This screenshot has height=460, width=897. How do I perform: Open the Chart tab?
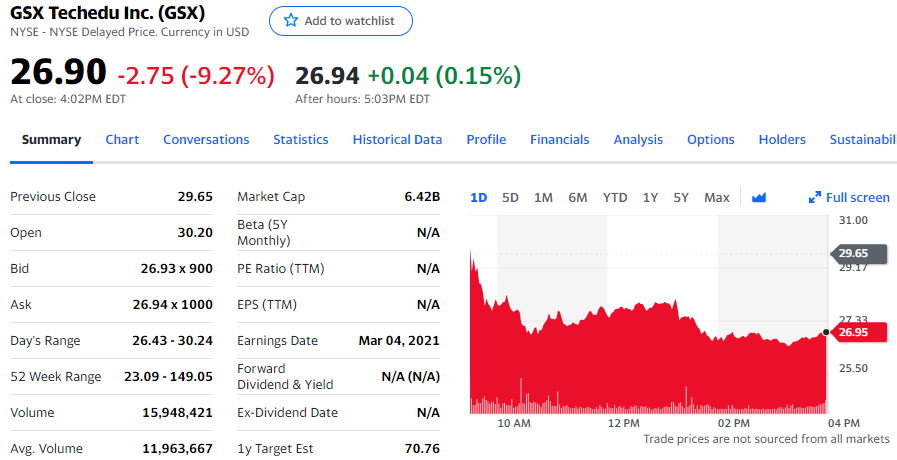pos(122,140)
